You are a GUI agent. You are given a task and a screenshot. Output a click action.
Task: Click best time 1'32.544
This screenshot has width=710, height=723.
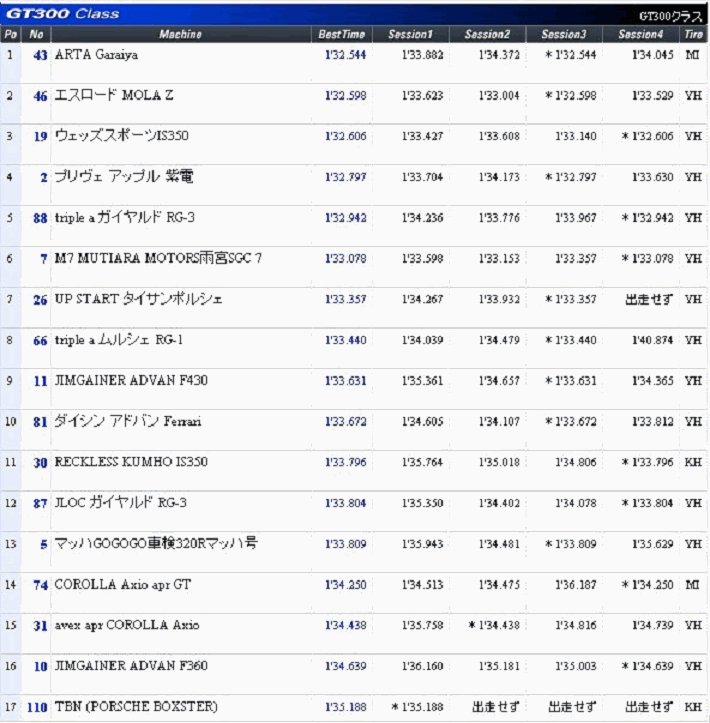pyautogui.click(x=345, y=55)
